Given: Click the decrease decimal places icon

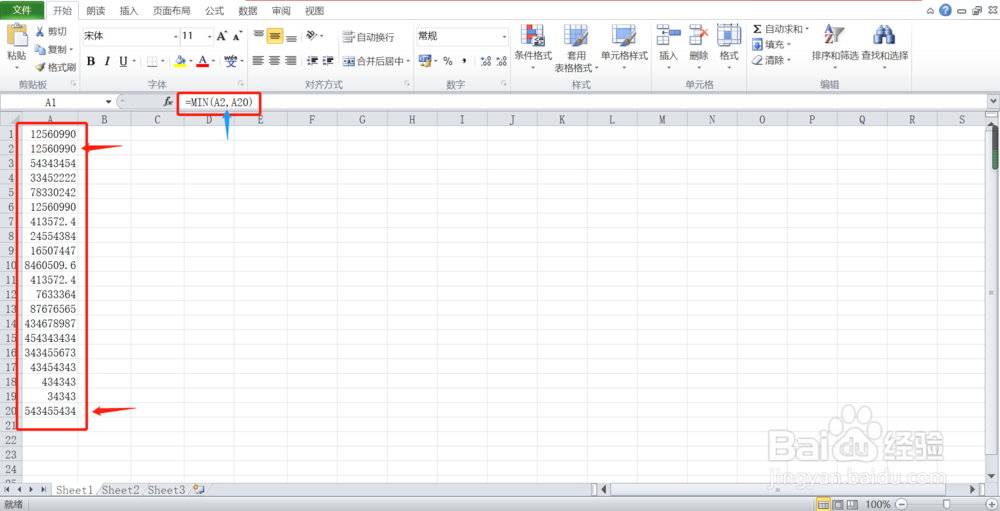Looking at the screenshot, I should [x=501, y=61].
